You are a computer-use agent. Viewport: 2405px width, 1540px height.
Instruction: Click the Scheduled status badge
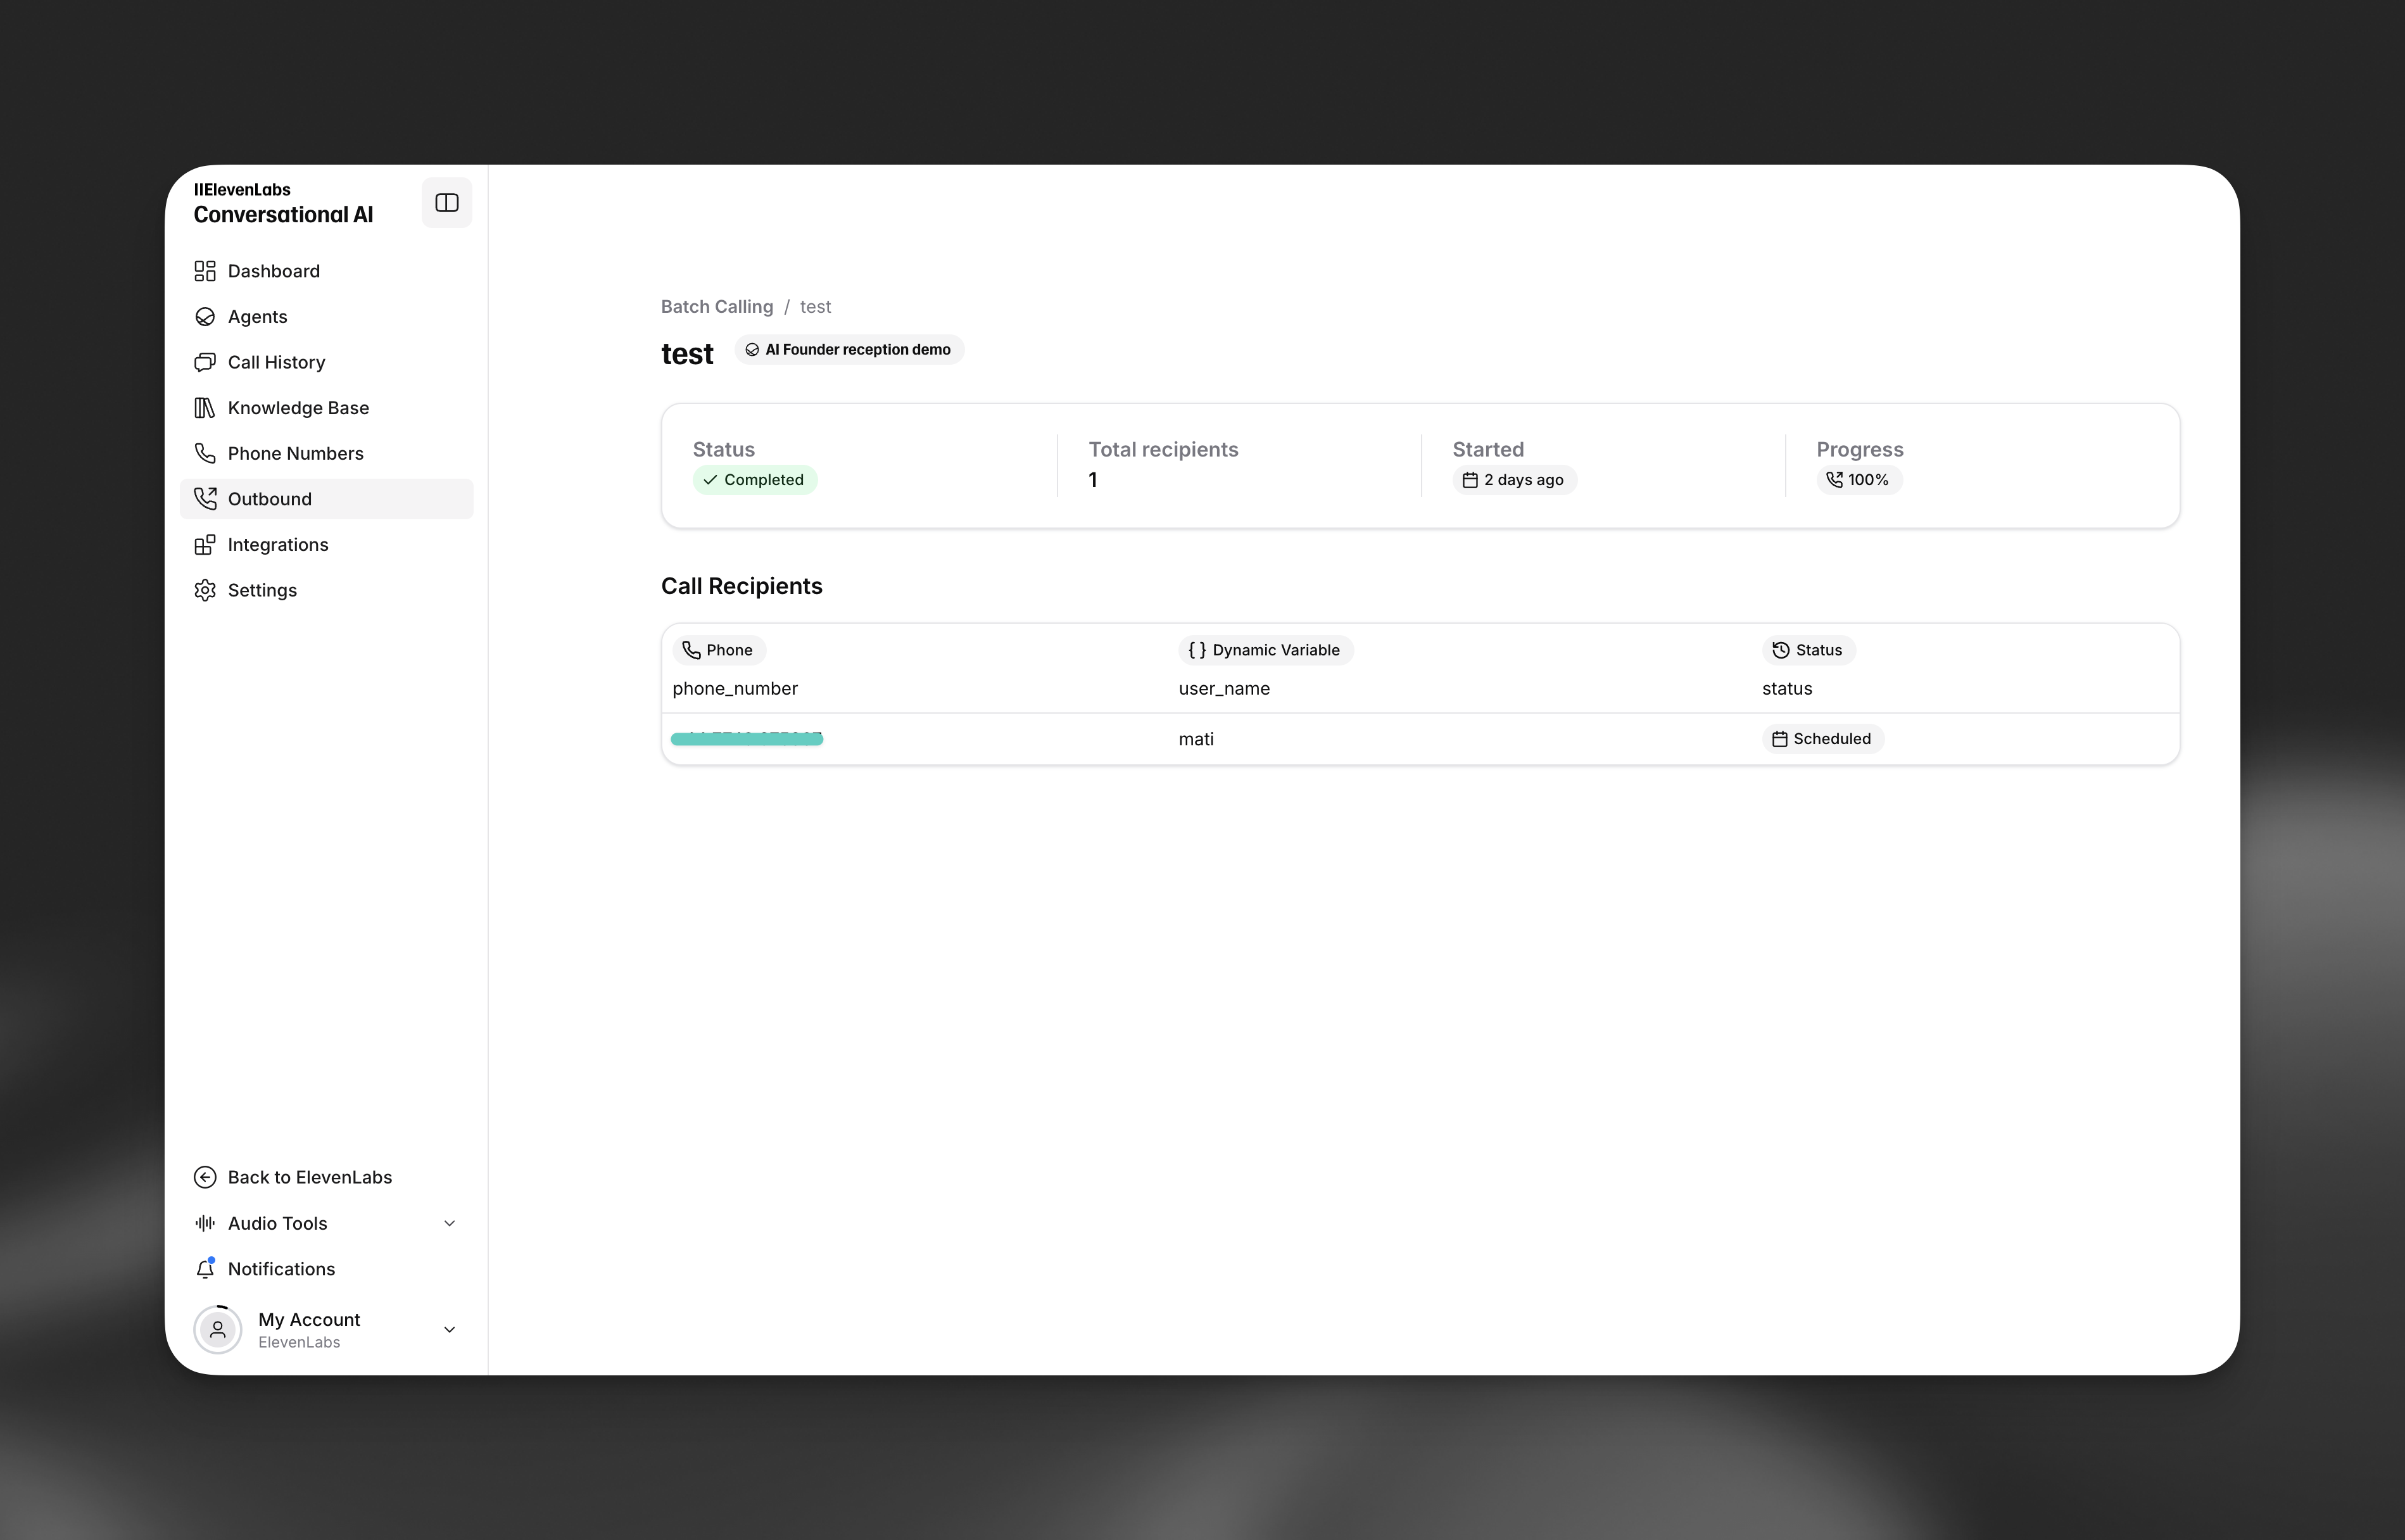pos(1822,738)
